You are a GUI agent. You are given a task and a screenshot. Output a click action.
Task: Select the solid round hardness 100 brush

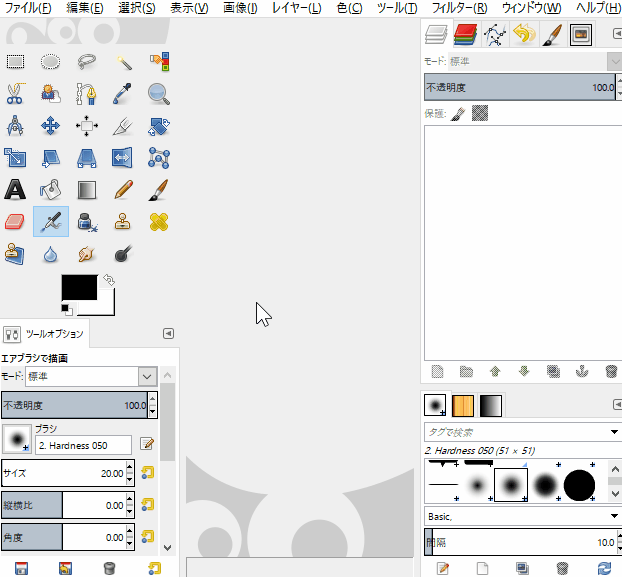tap(580, 485)
